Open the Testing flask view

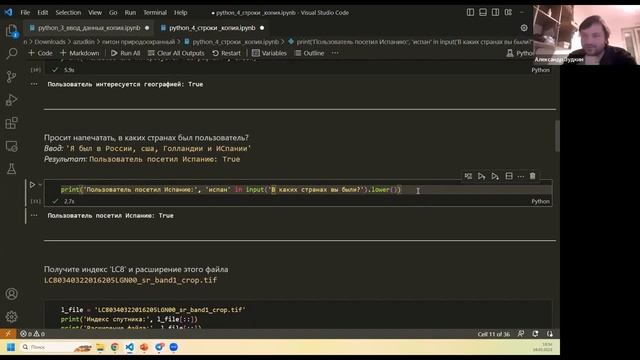click(x=11, y=169)
